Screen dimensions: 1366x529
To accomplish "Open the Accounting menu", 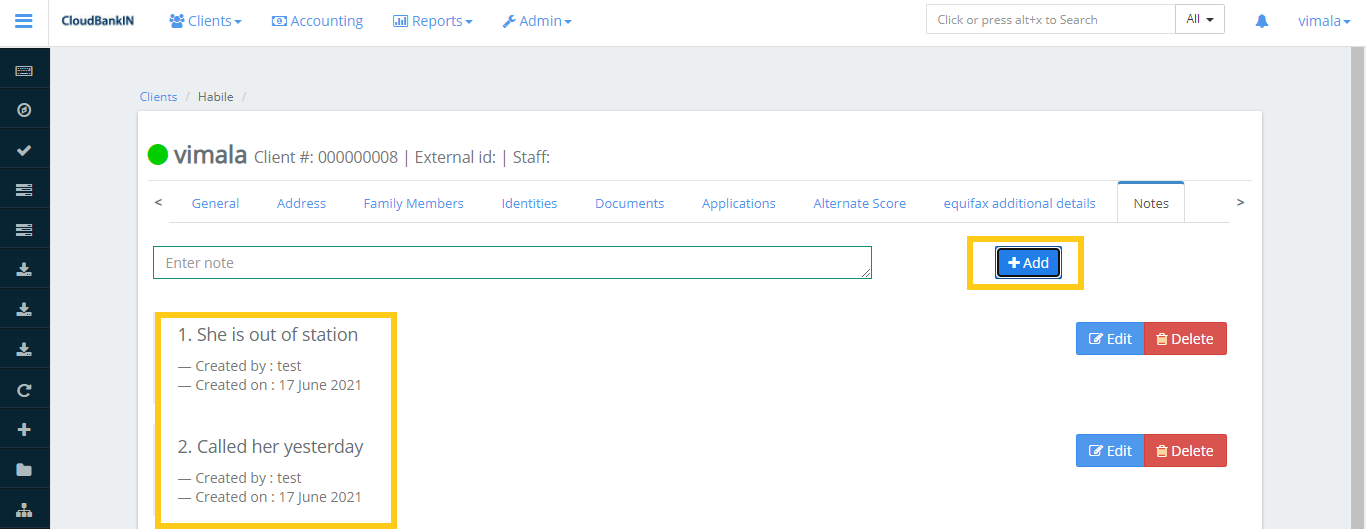I will click(x=317, y=21).
